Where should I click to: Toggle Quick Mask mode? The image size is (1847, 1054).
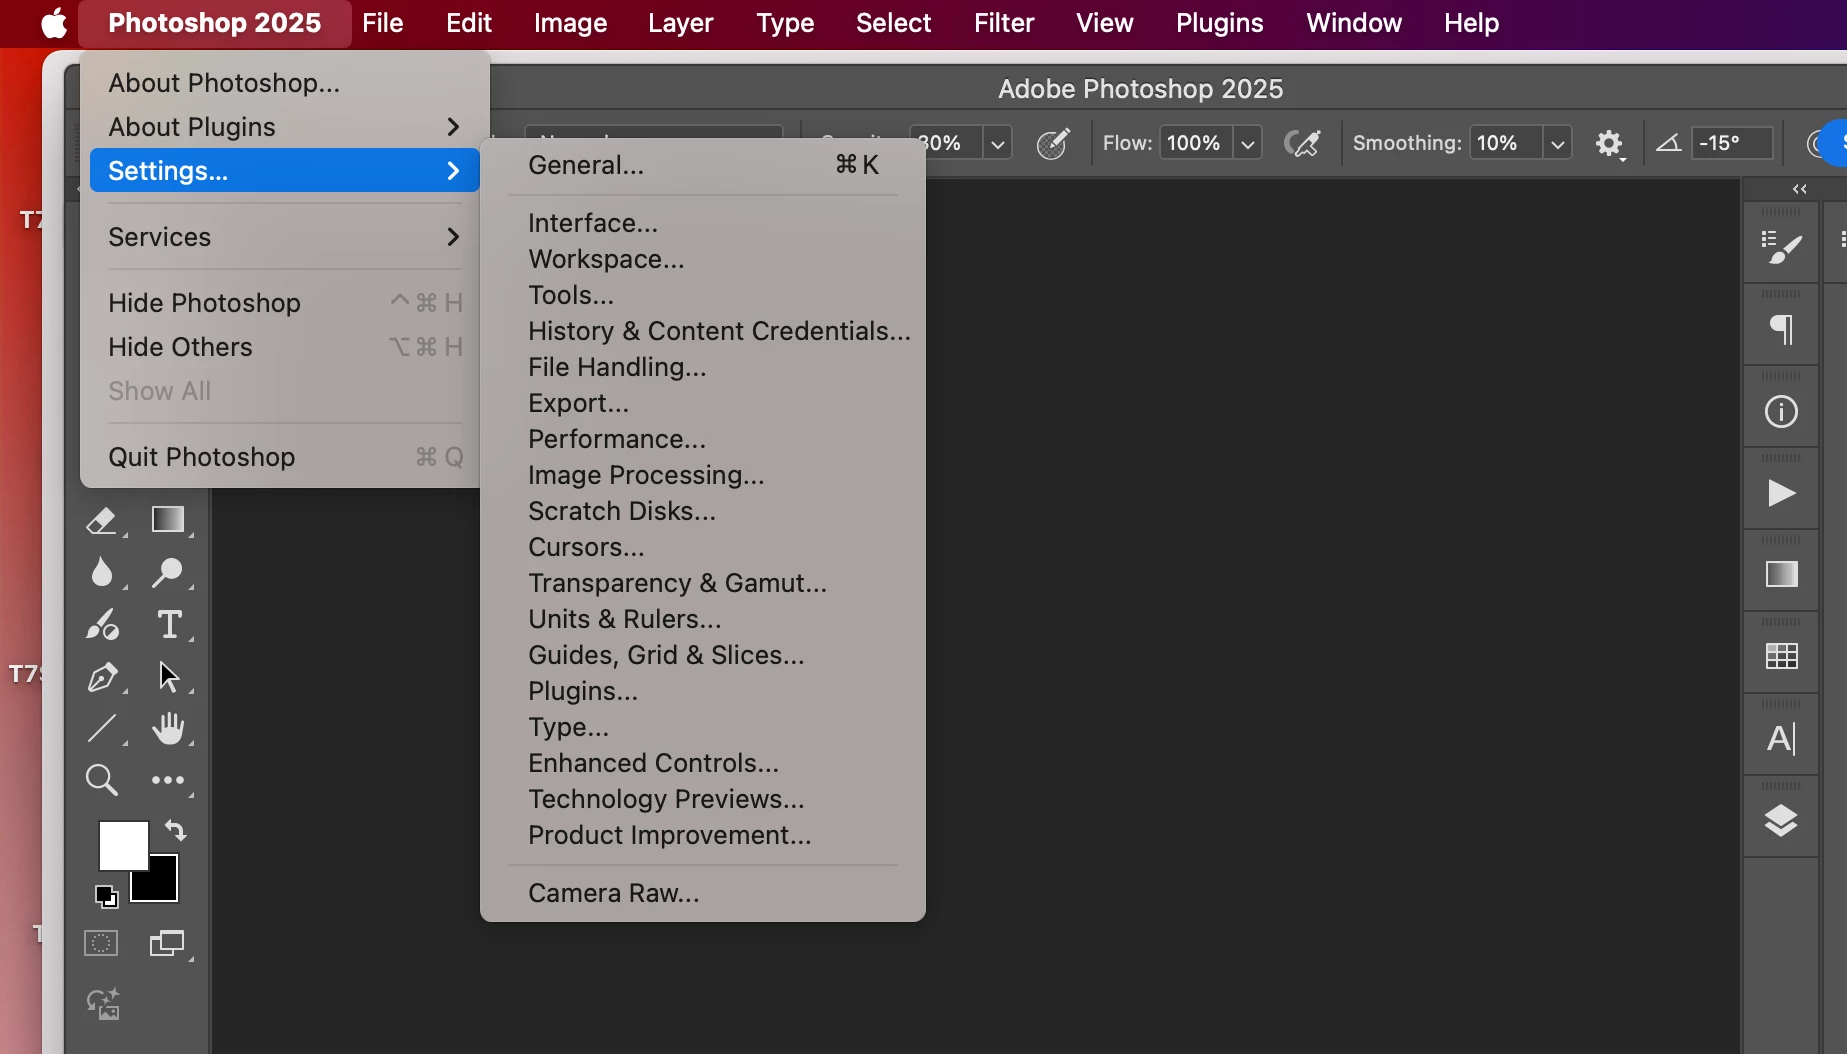(101, 943)
